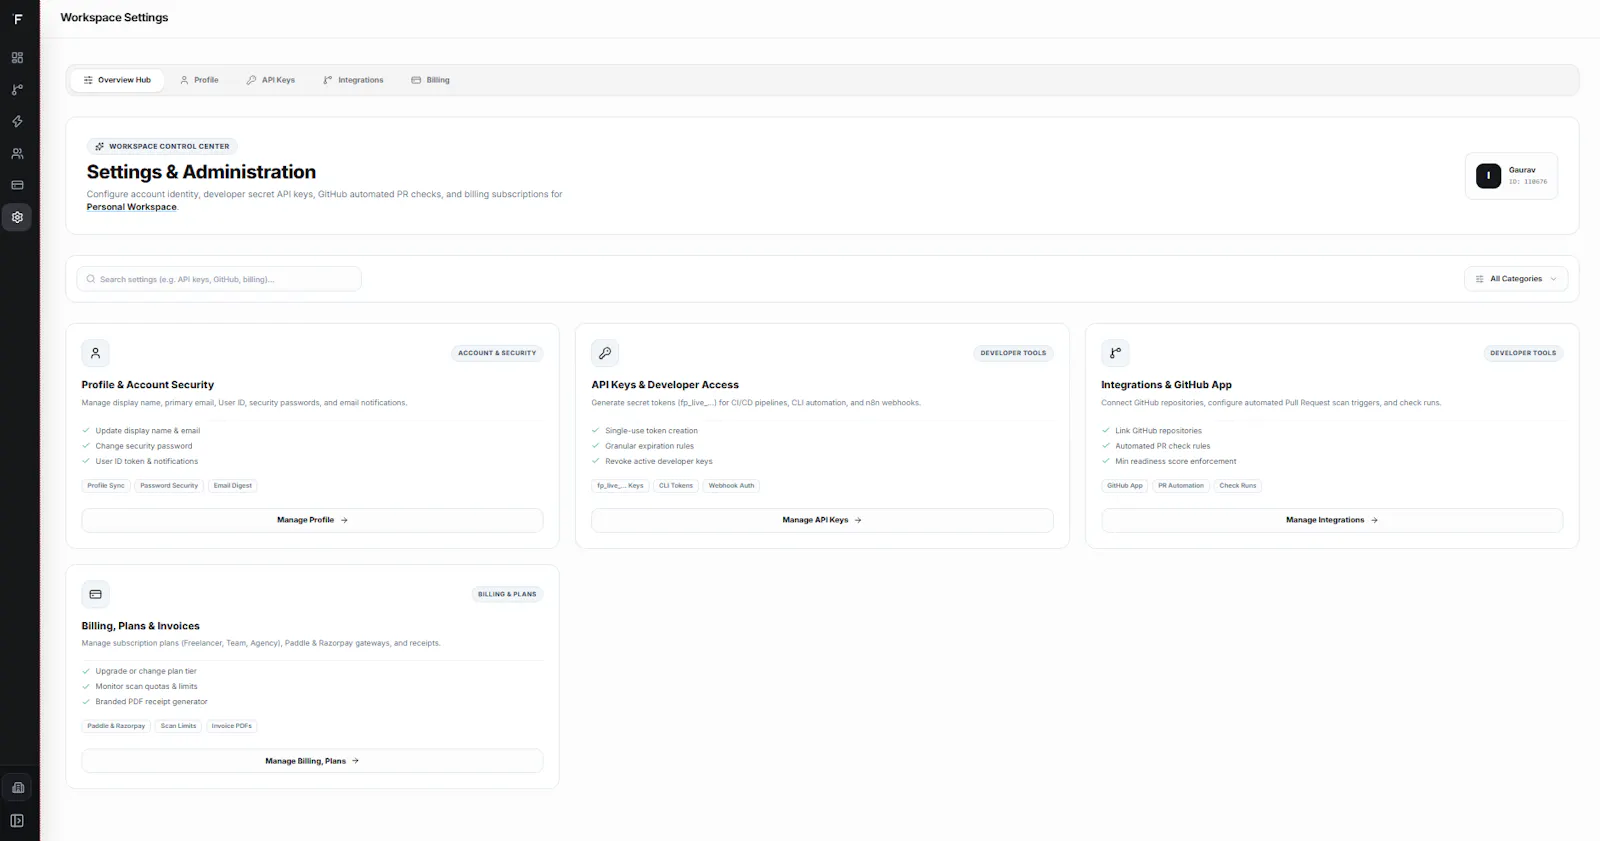Open the All Categories dropdown
1600x841 pixels.
point(1516,279)
